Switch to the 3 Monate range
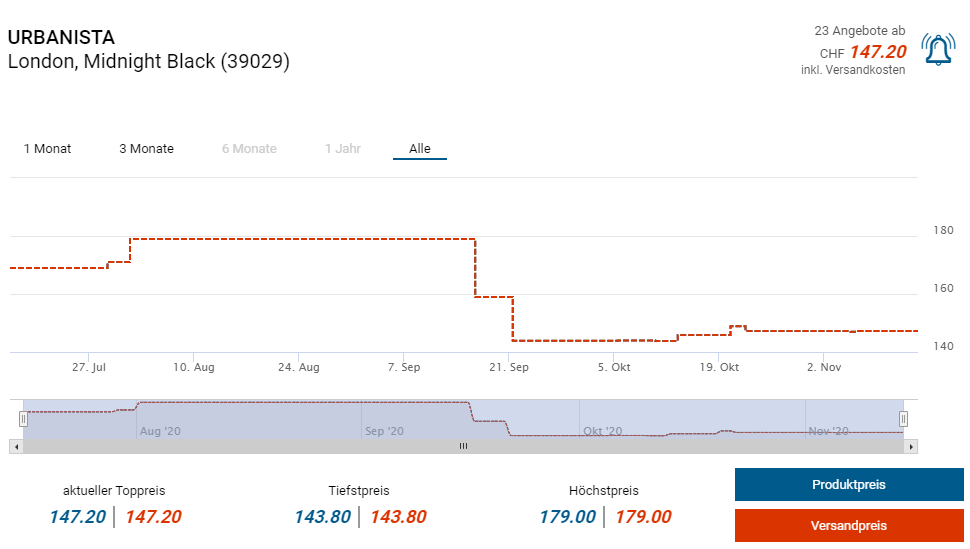970x549 pixels. point(146,149)
